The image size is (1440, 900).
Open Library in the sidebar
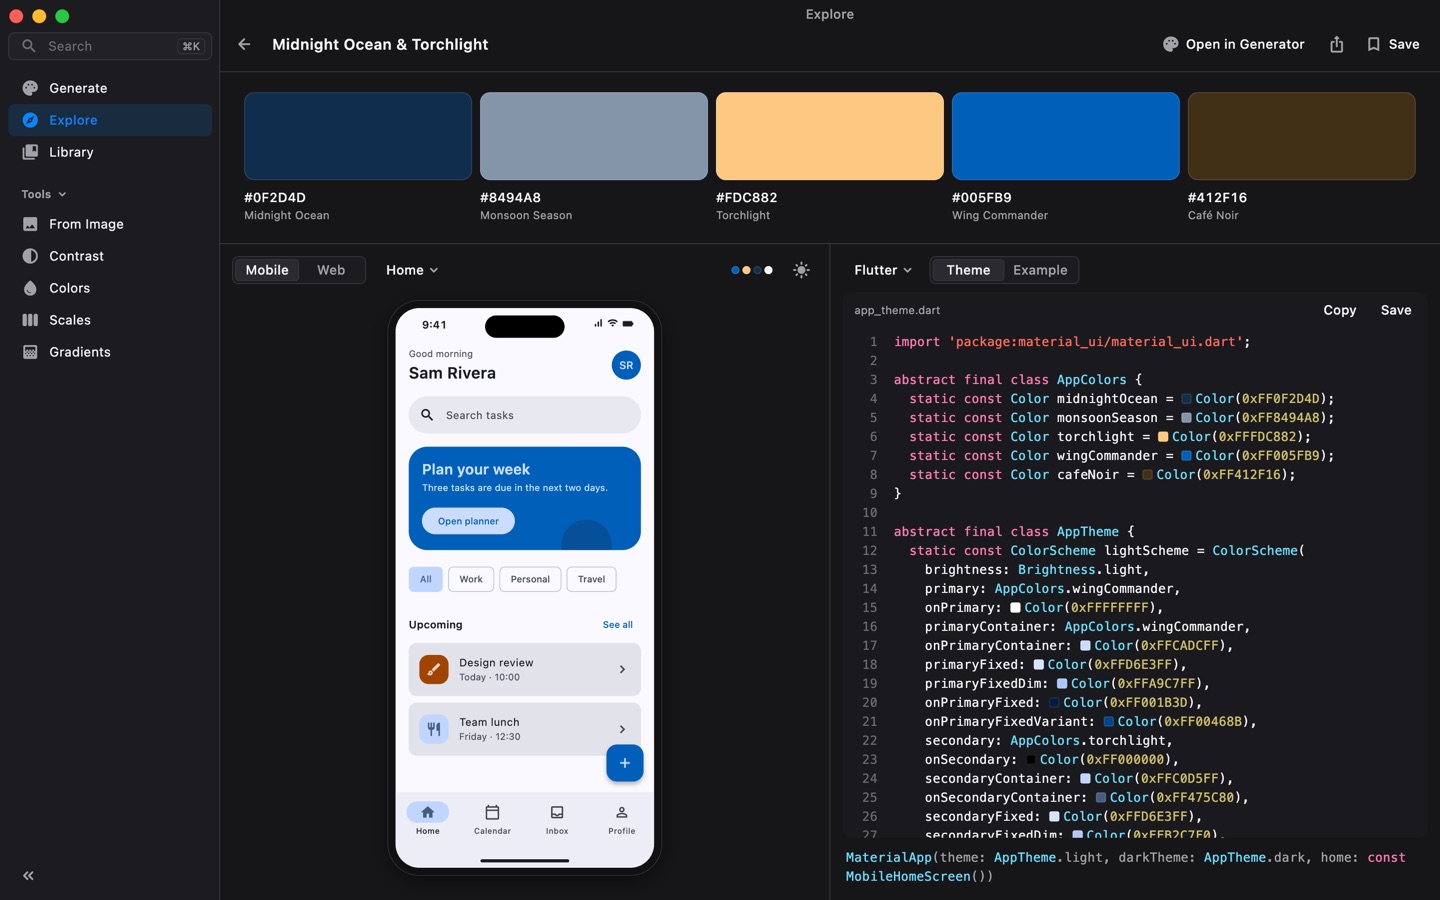110,152
